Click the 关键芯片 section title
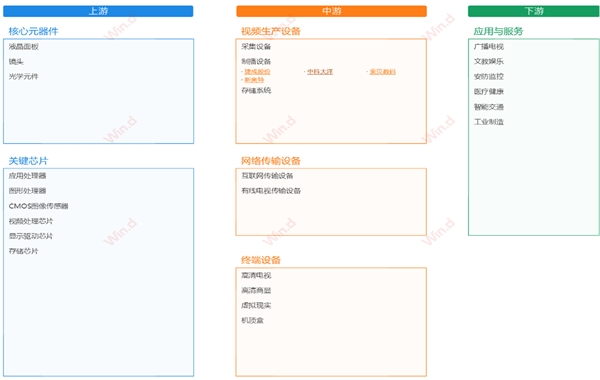The height and width of the screenshot is (380, 600). point(28,161)
